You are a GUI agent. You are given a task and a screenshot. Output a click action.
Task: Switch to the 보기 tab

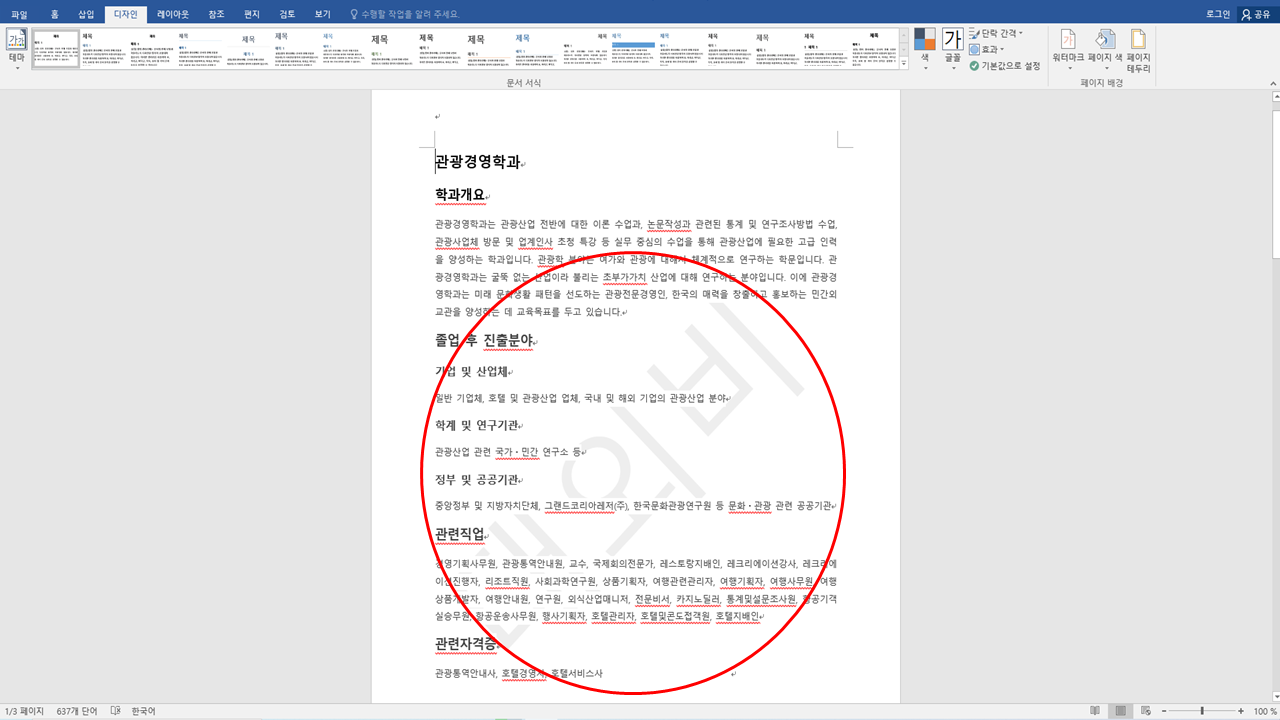tap(322, 14)
